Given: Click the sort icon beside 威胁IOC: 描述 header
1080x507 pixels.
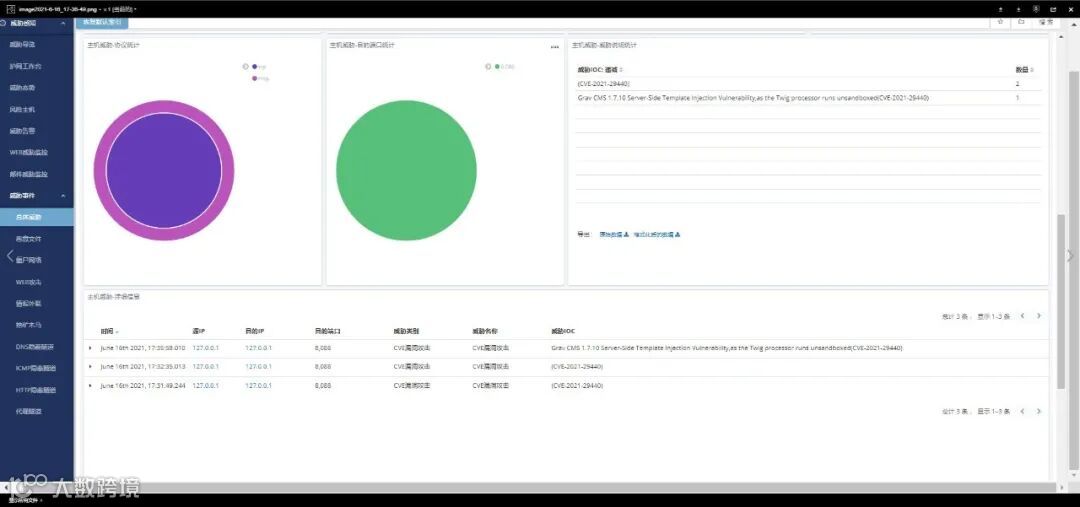Looking at the screenshot, I should coord(621,70).
